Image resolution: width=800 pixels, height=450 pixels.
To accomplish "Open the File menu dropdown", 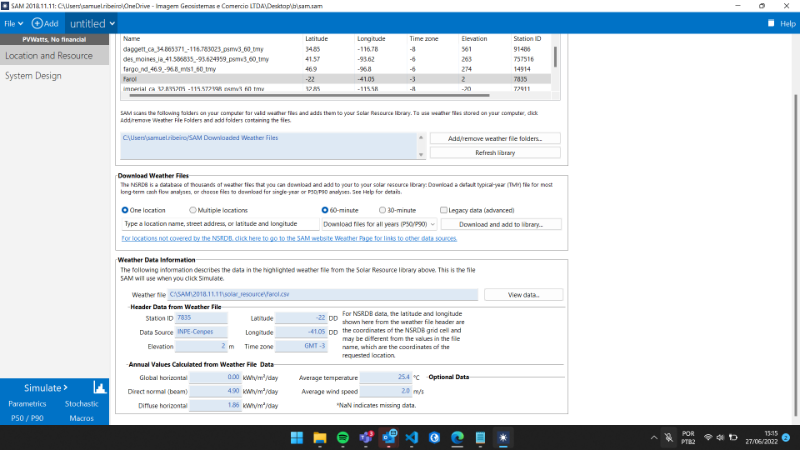I will click(15, 22).
